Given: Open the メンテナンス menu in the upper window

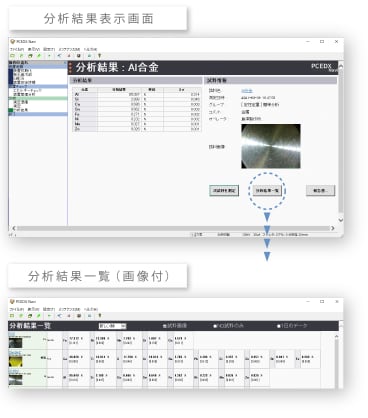Looking at the screenshot, I should tap(69, 49).
